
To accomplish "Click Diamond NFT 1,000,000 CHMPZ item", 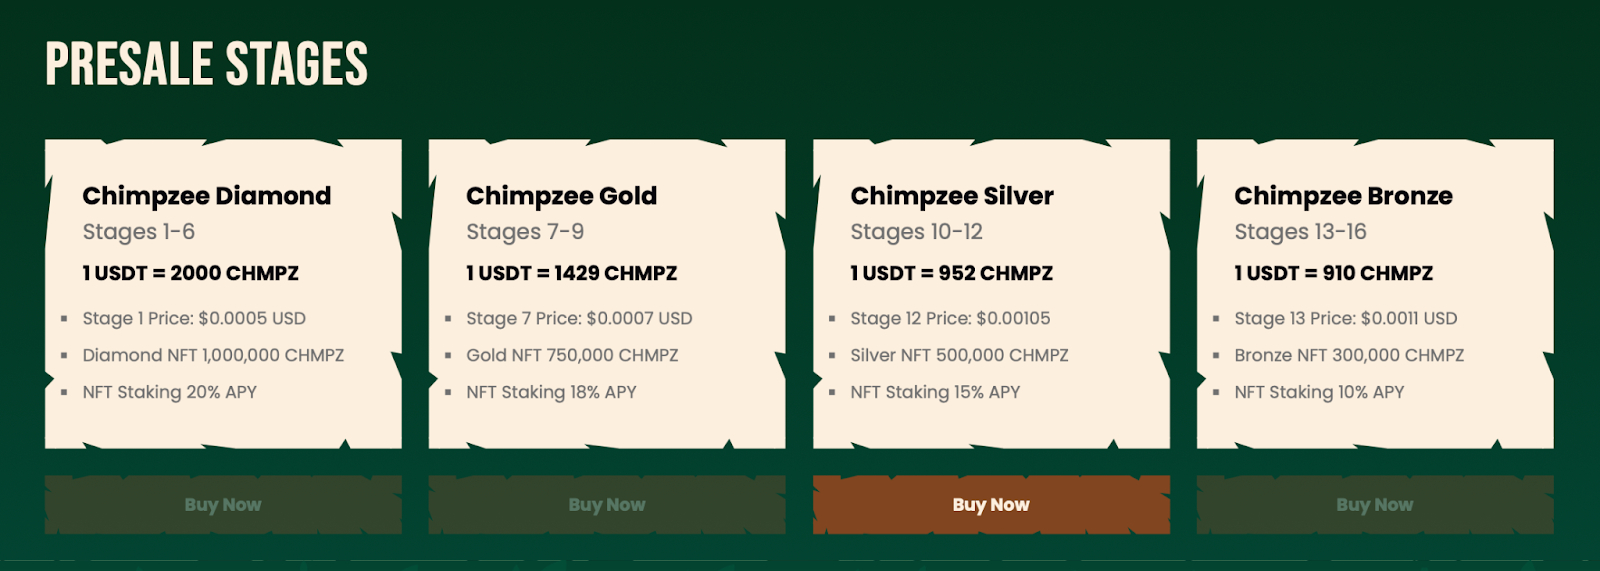I will coord(213,355).
